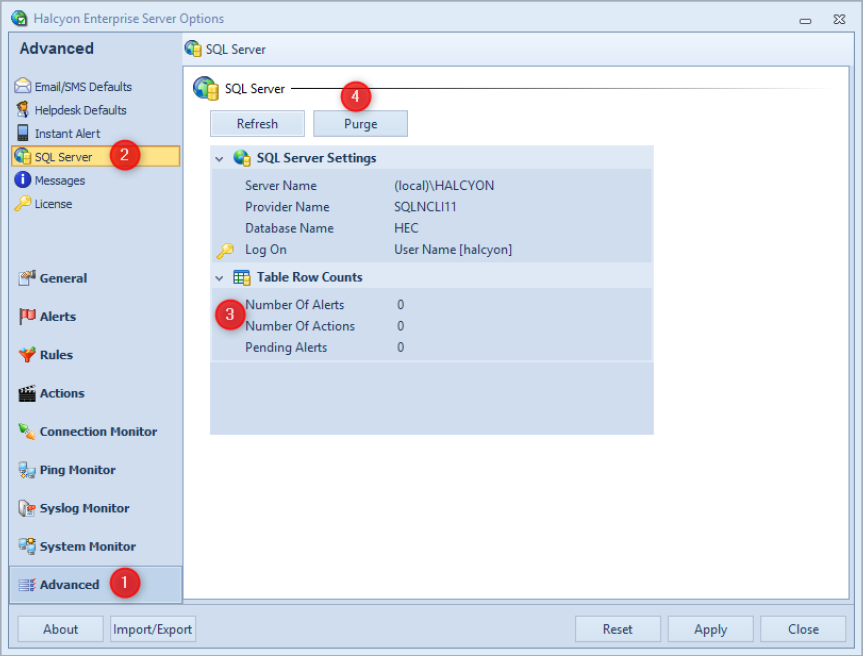Screen dimensions: 864x656
Task: Click the Instant Alert phone icon
Action: [22, 133]
